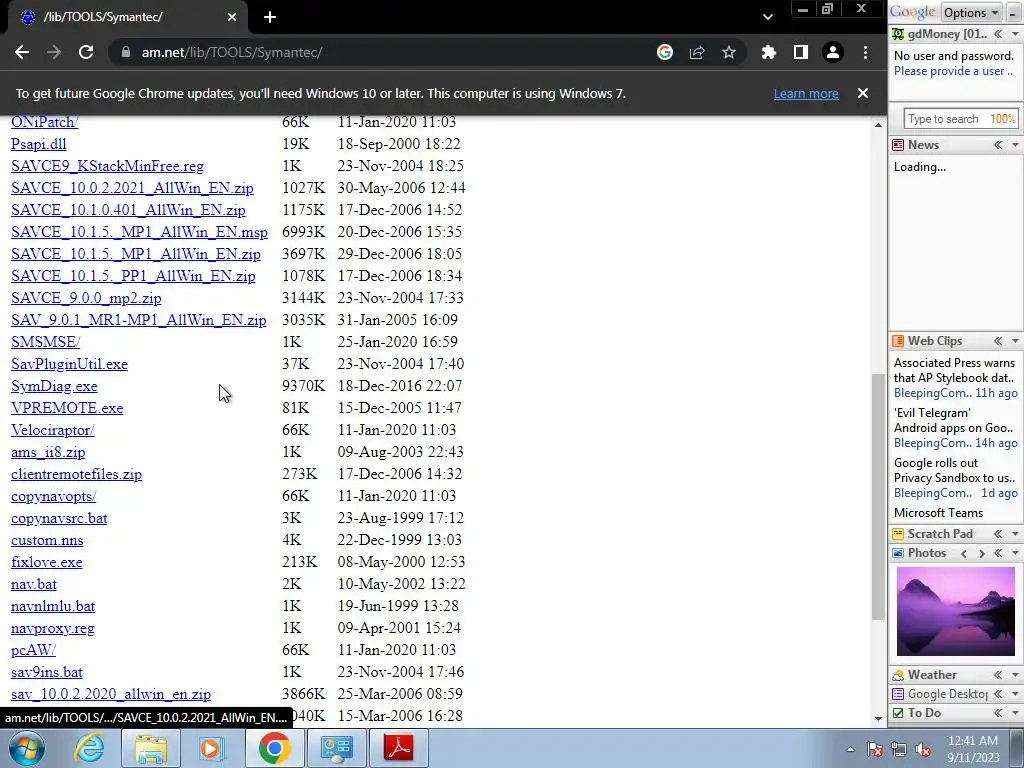This screenshot has height=768, width=1024.
Task: Open the Chrome profile avatar icon
Action: 833,52
